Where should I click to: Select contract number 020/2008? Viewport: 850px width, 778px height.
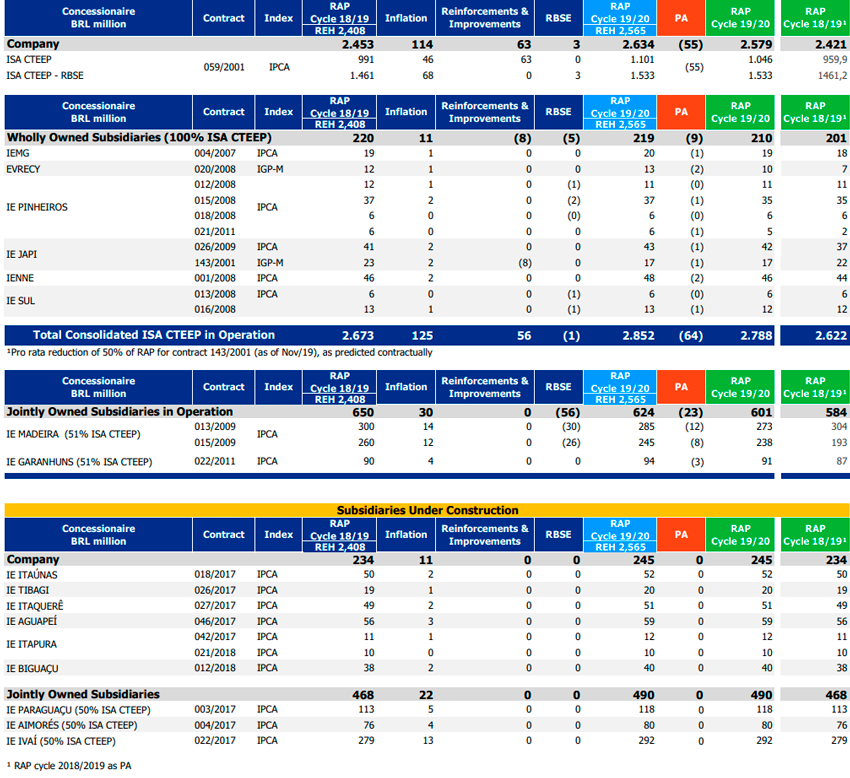pyautogui.click(x=215, y=169)
